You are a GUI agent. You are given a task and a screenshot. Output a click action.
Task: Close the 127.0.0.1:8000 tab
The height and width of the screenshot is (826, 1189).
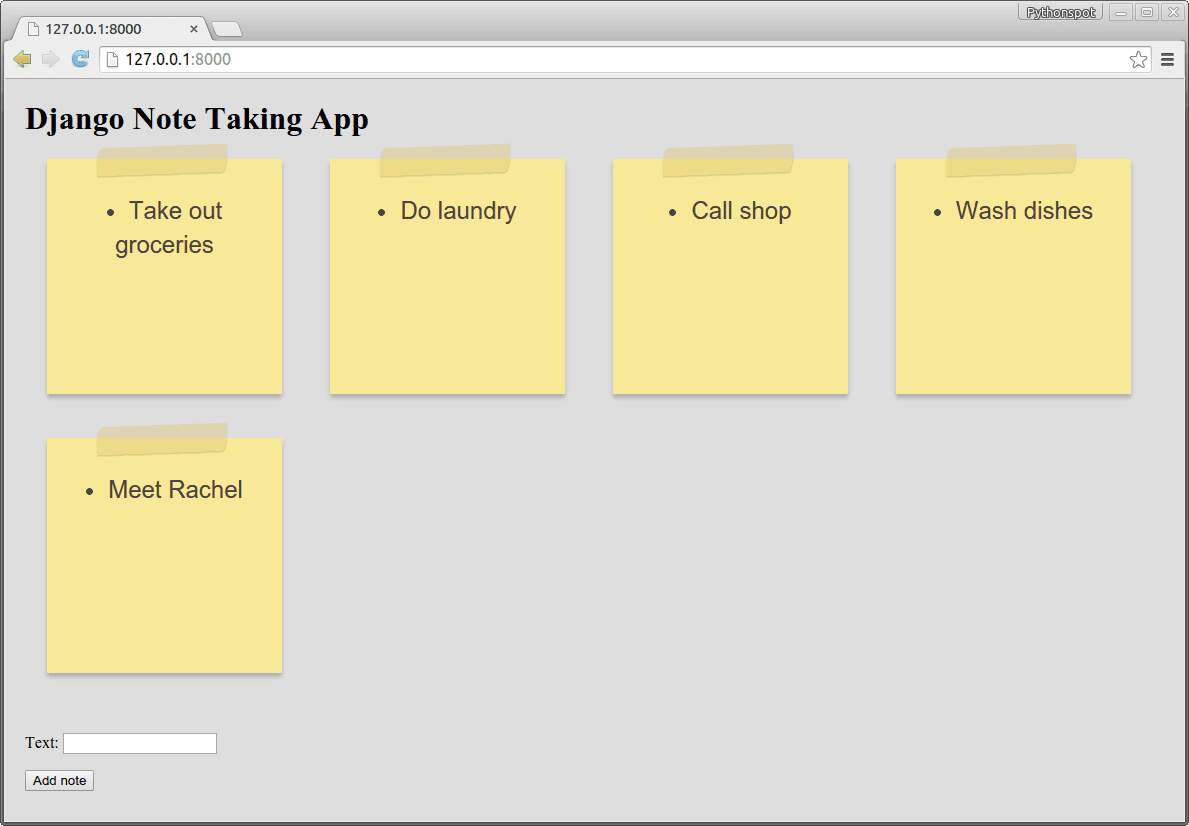(193, 29)
